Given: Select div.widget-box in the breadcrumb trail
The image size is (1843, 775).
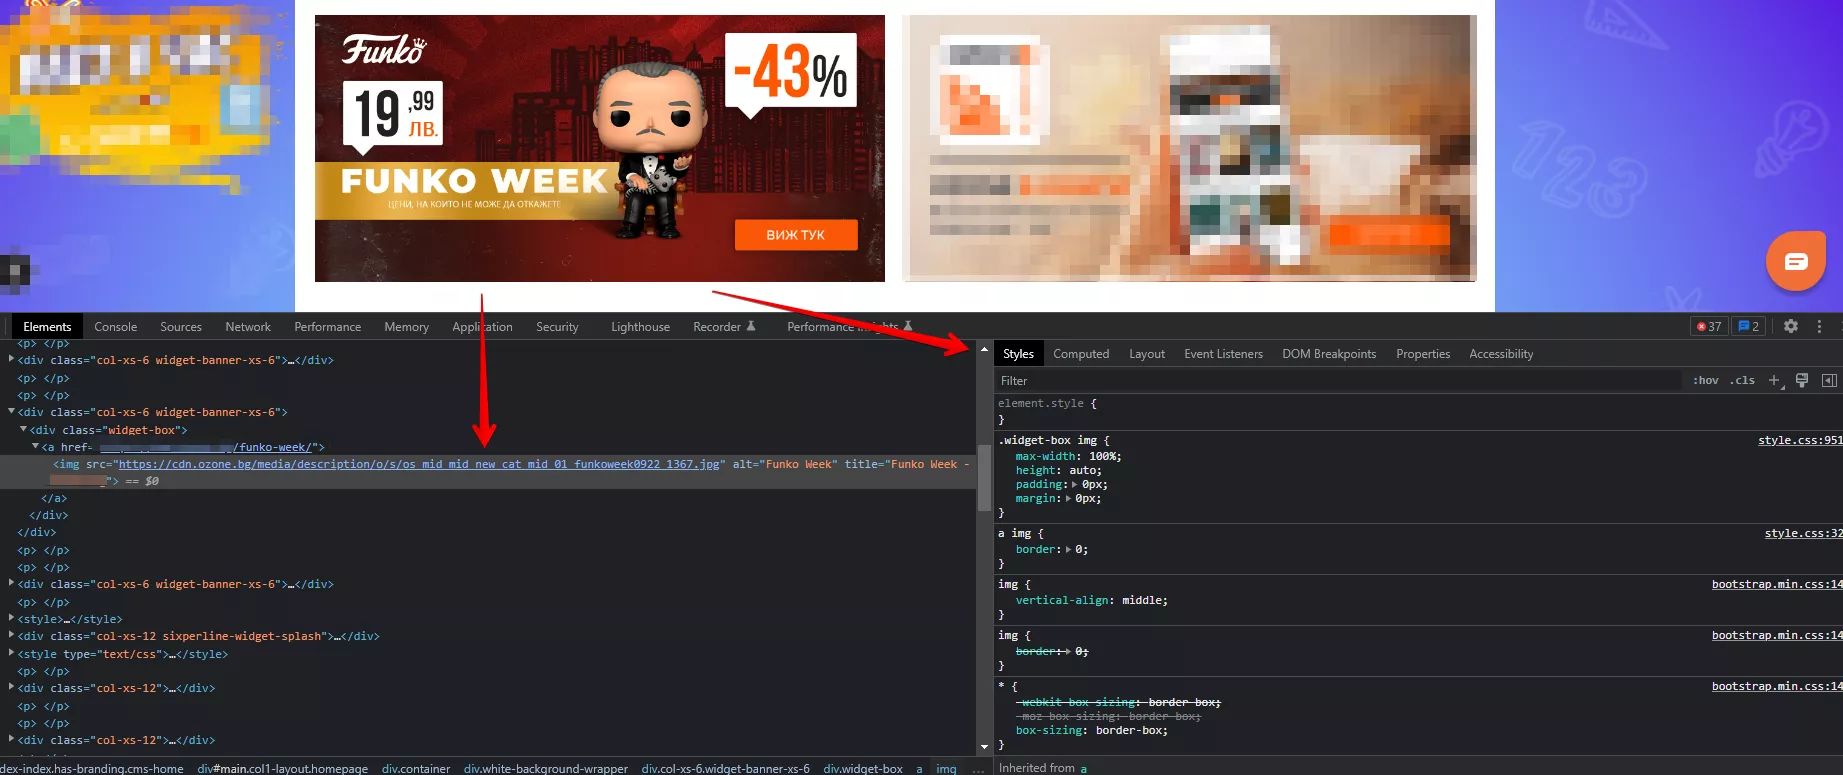Looking at the screenshot, I should pyautogui.click(x=863, y=768).
